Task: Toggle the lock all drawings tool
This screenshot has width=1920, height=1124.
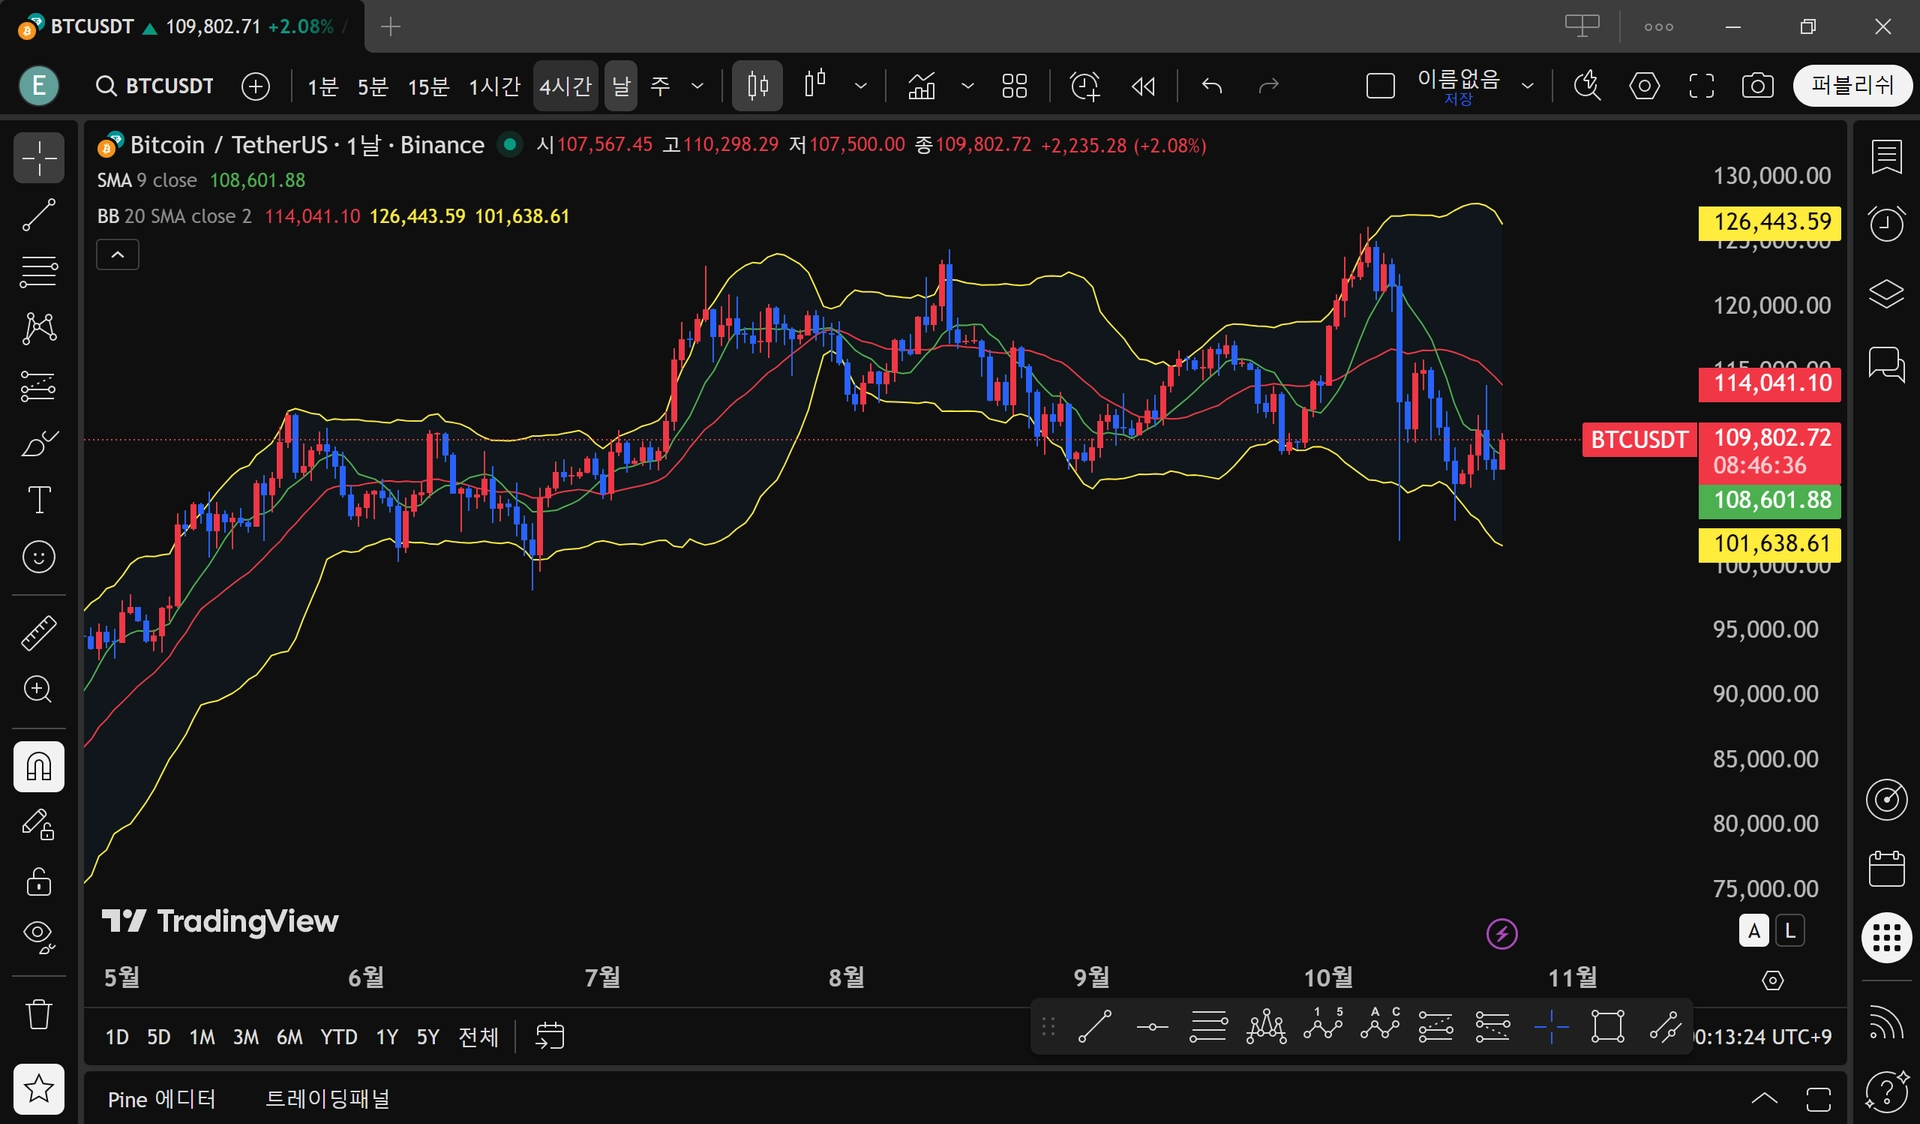Action: 39,881
